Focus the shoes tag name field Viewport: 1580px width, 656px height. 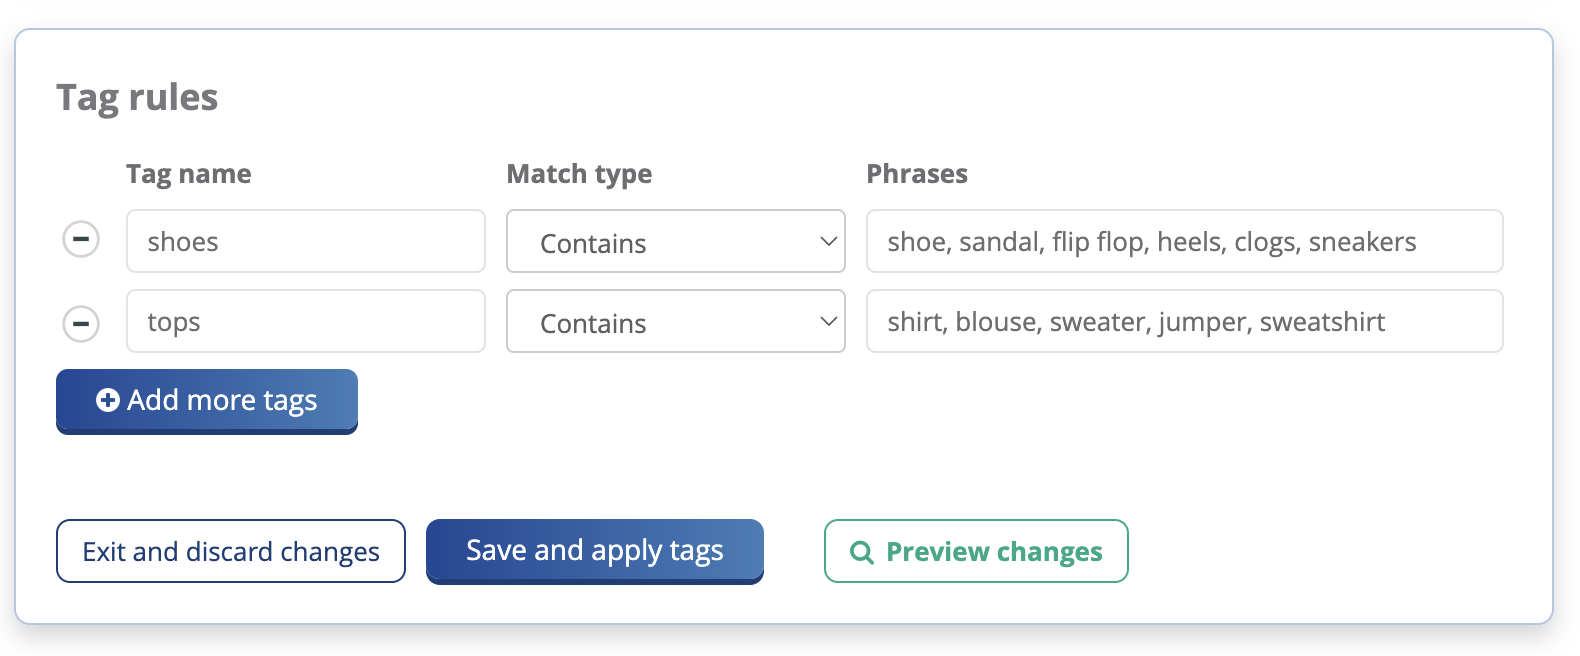[305, 241]
